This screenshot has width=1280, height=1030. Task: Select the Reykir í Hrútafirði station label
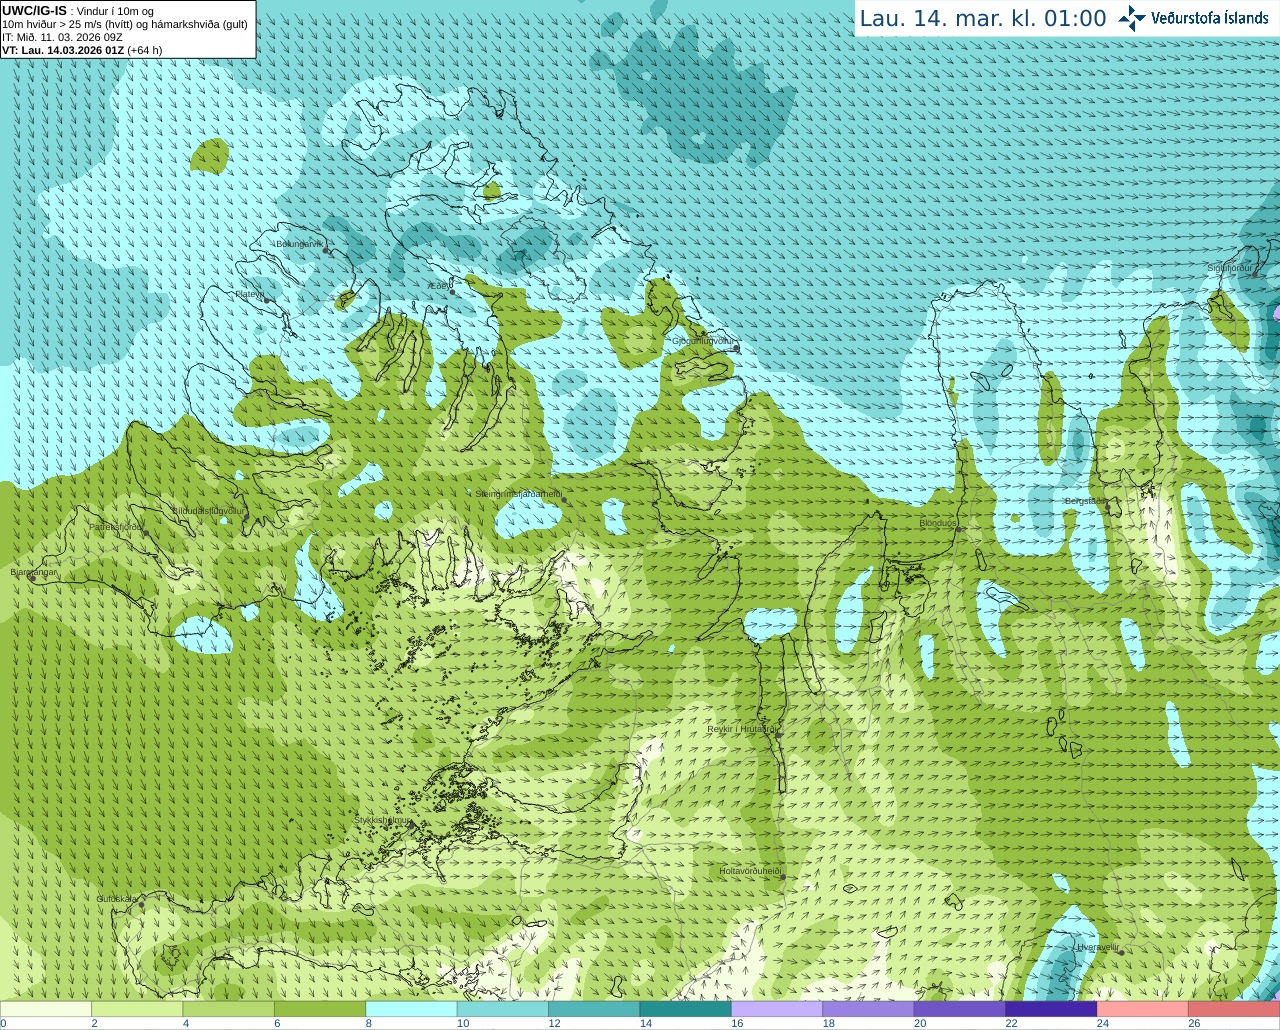(741, 729)
